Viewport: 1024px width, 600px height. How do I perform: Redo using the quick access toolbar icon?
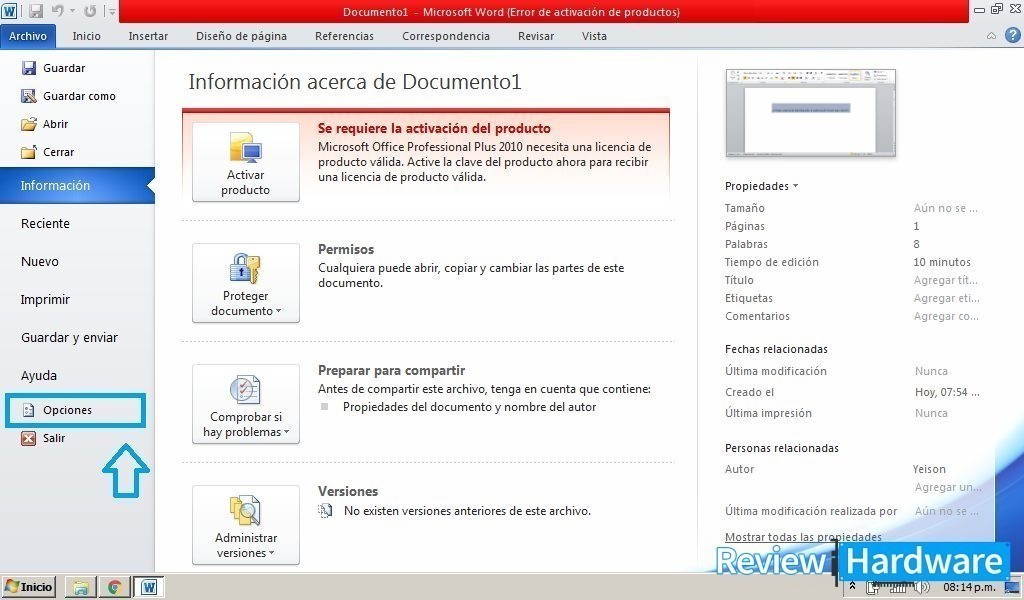[90, 11]
